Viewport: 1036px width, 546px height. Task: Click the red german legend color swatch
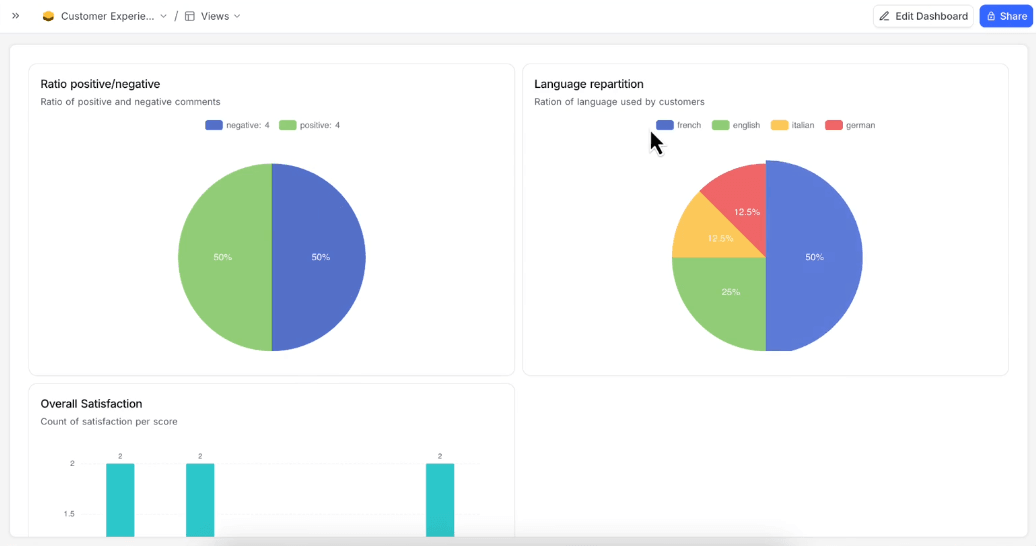(x=834, y=125)
